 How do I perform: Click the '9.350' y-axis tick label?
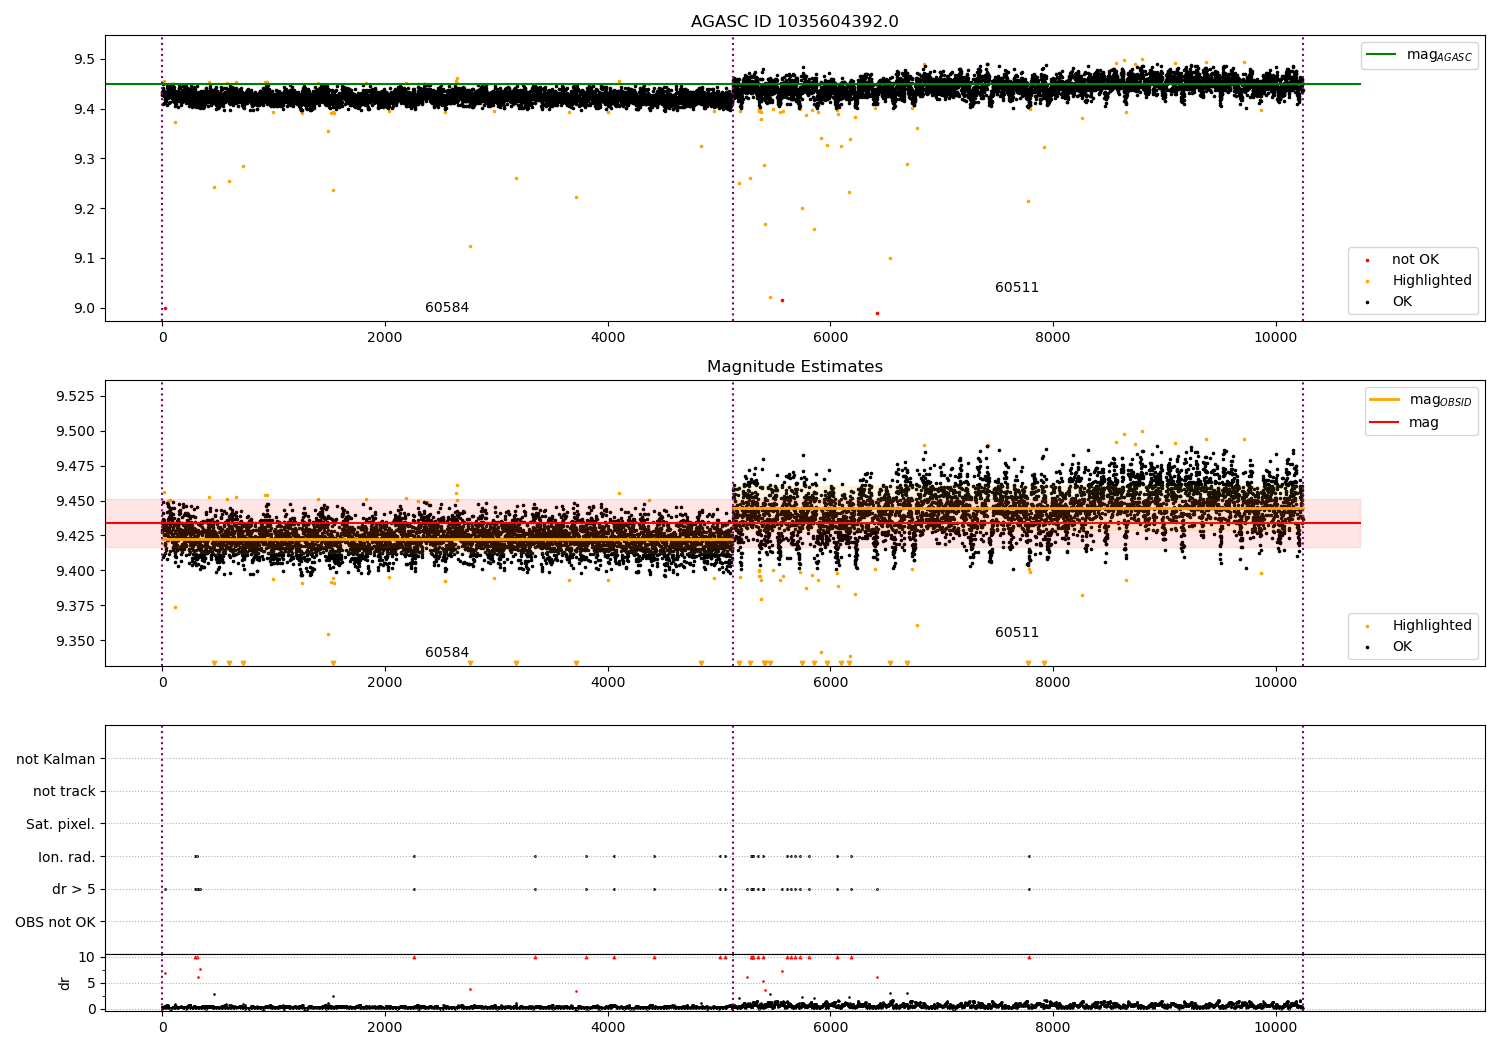pyautogui.click(x=76, y=642)
